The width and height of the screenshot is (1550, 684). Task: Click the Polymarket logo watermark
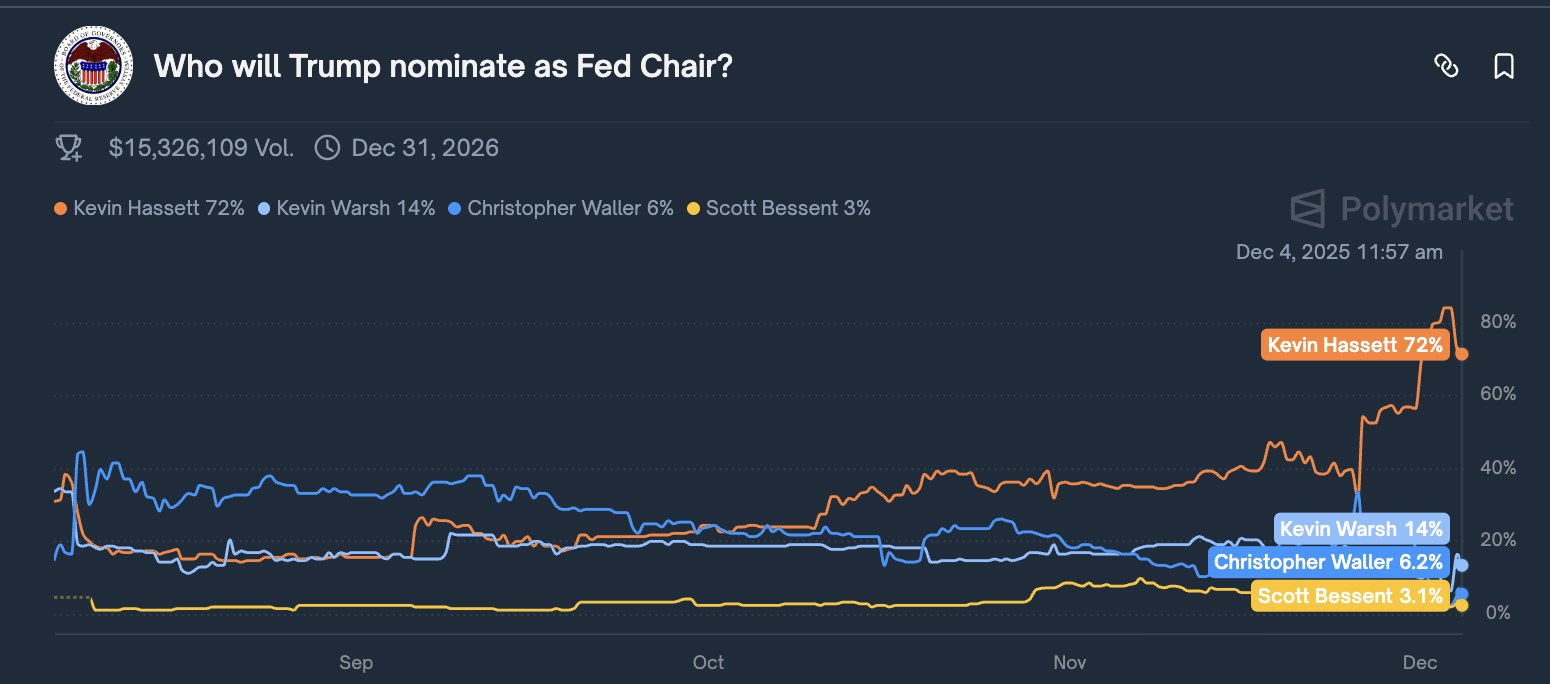click(x=1402, y=209)
